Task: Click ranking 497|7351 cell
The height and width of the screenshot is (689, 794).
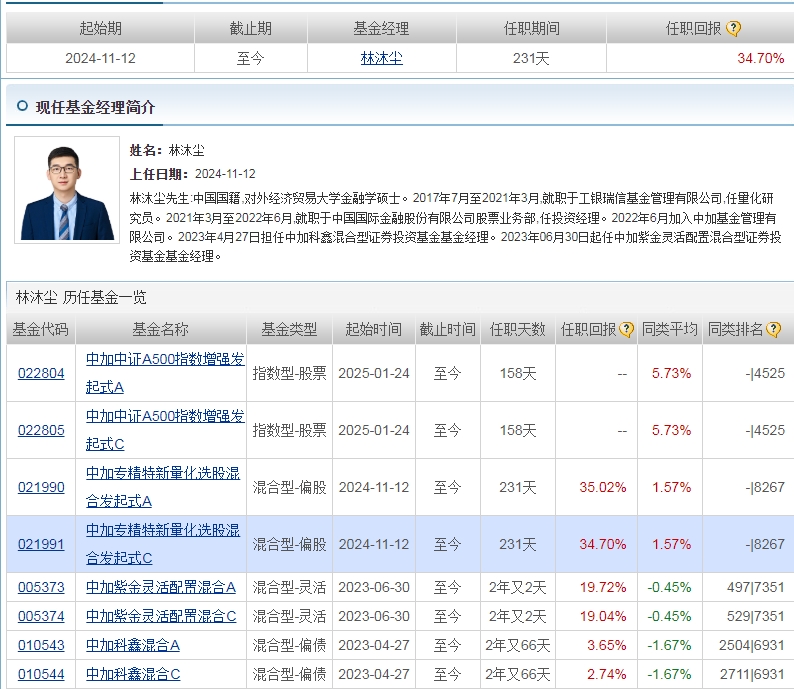Action: (x=756, y=587)
